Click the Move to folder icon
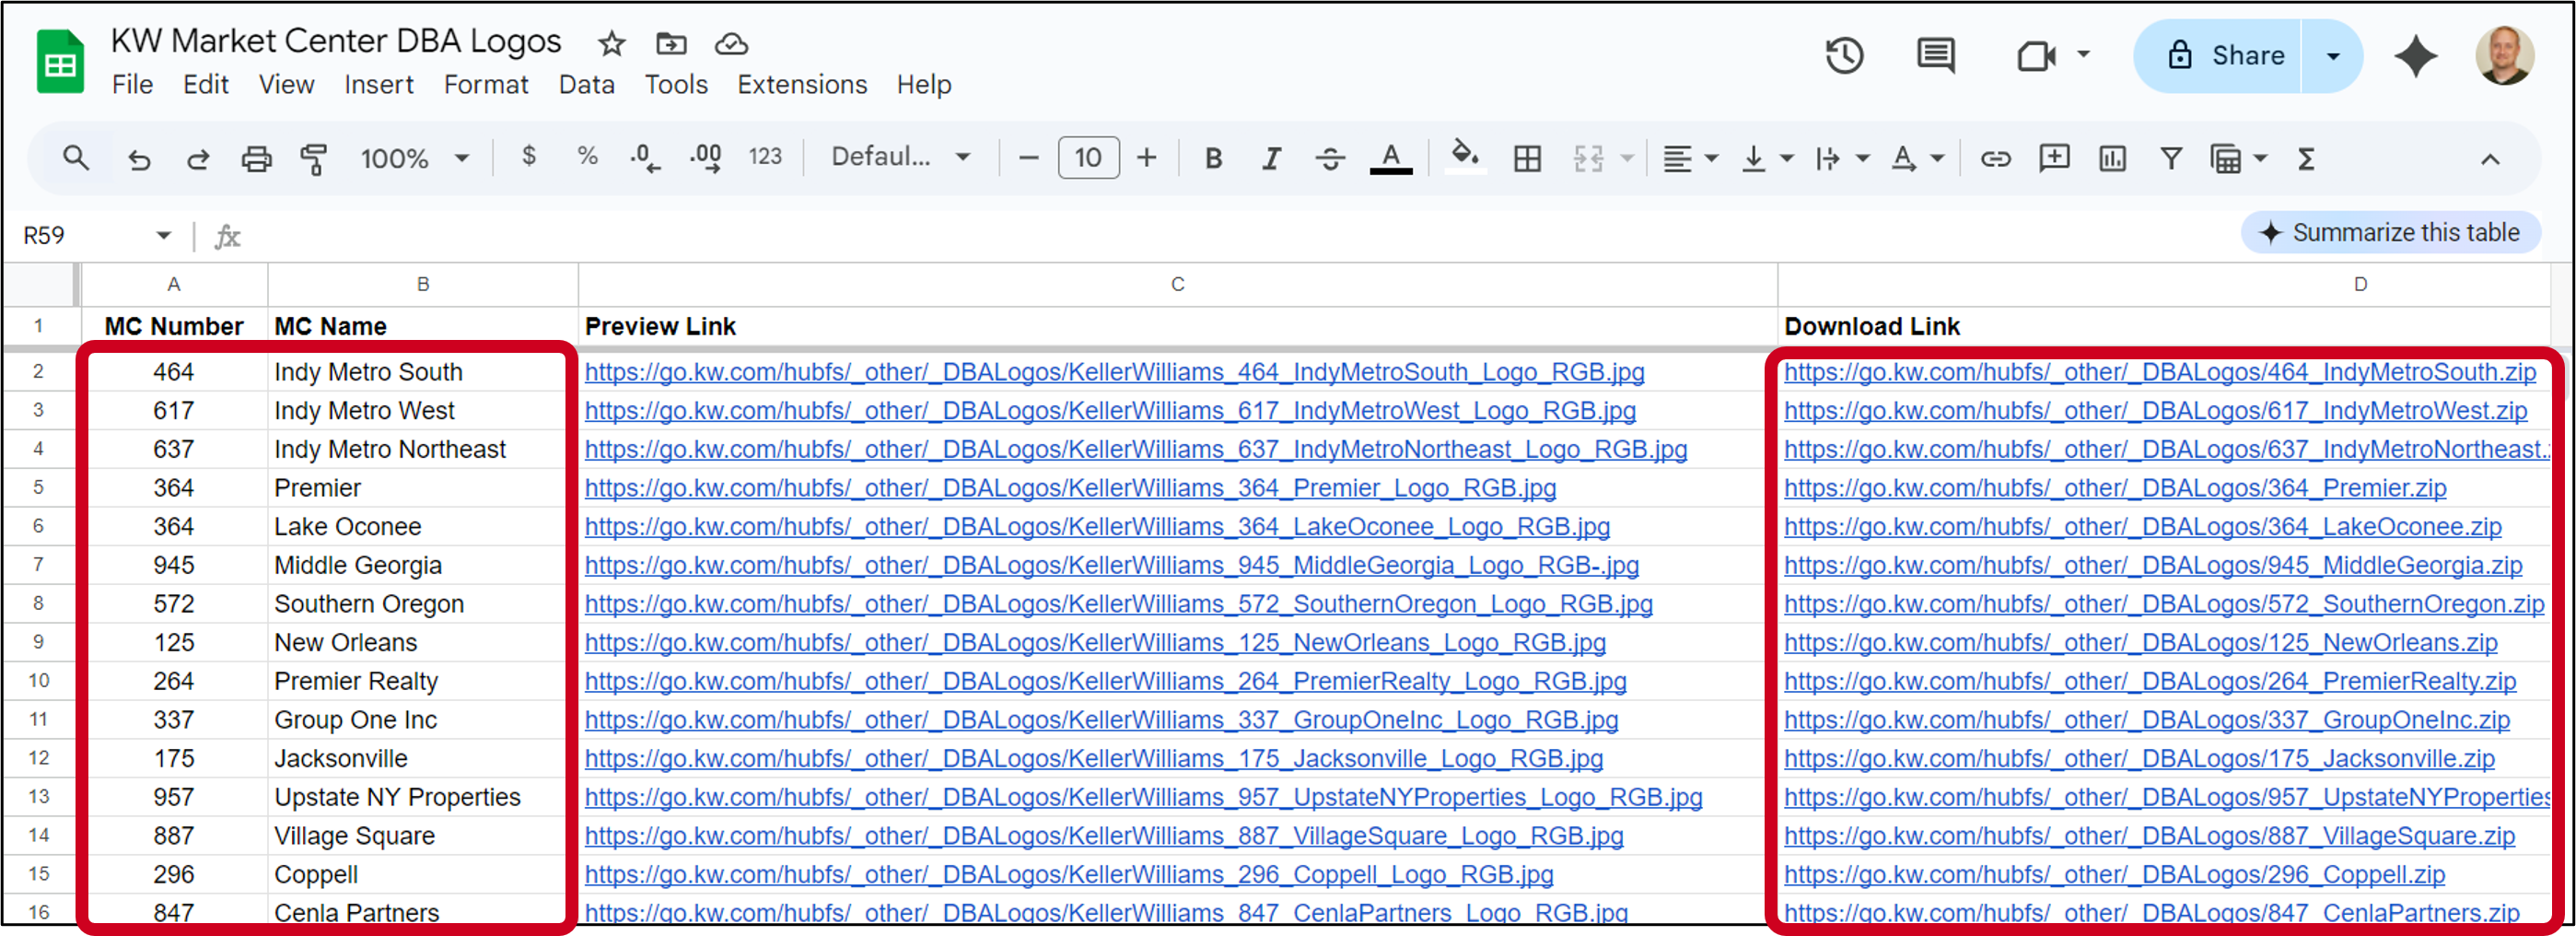This screenshot has height=936, width=2576. click(x=671, y=44)
